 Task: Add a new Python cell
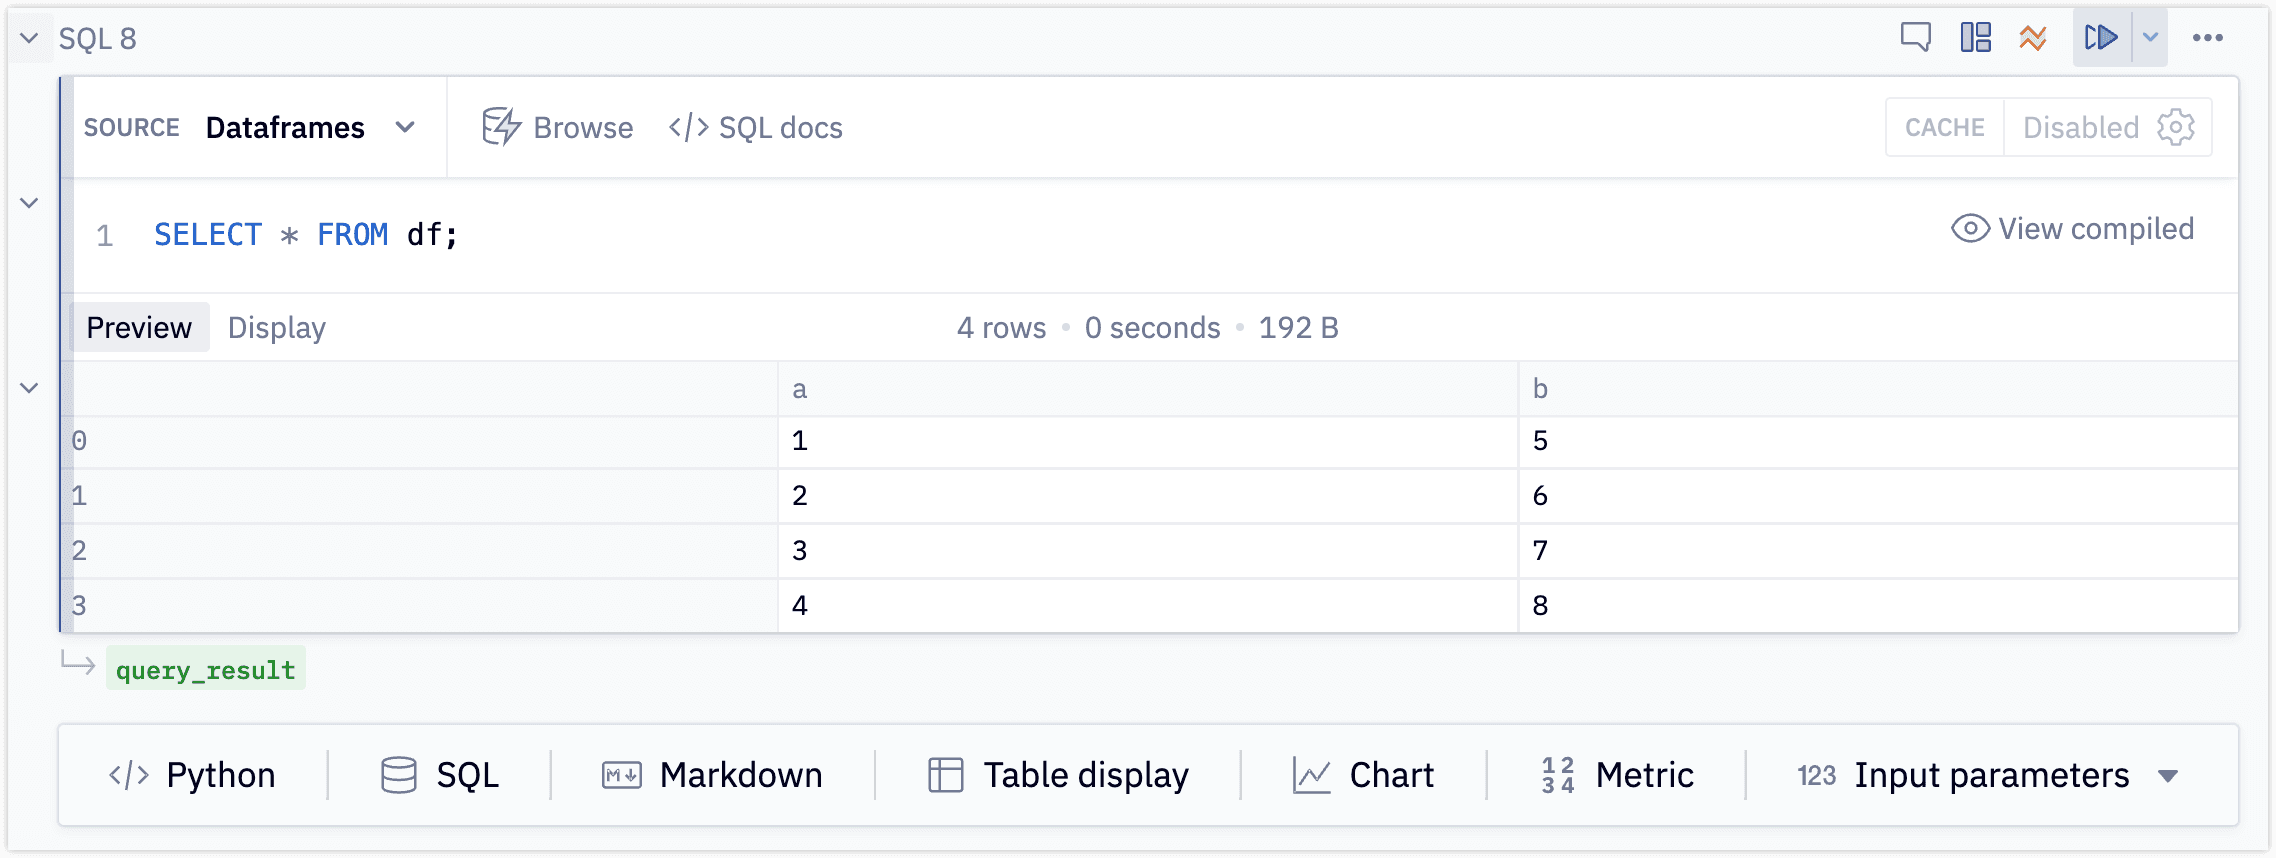(x=192, y=775)
